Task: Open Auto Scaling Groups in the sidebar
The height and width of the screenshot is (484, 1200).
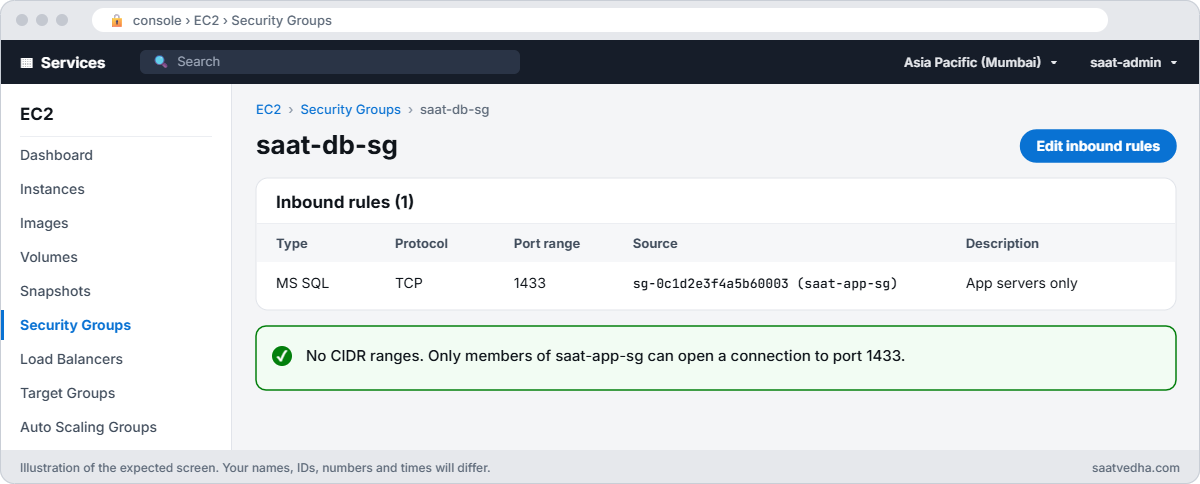Action: click(88, 427)
